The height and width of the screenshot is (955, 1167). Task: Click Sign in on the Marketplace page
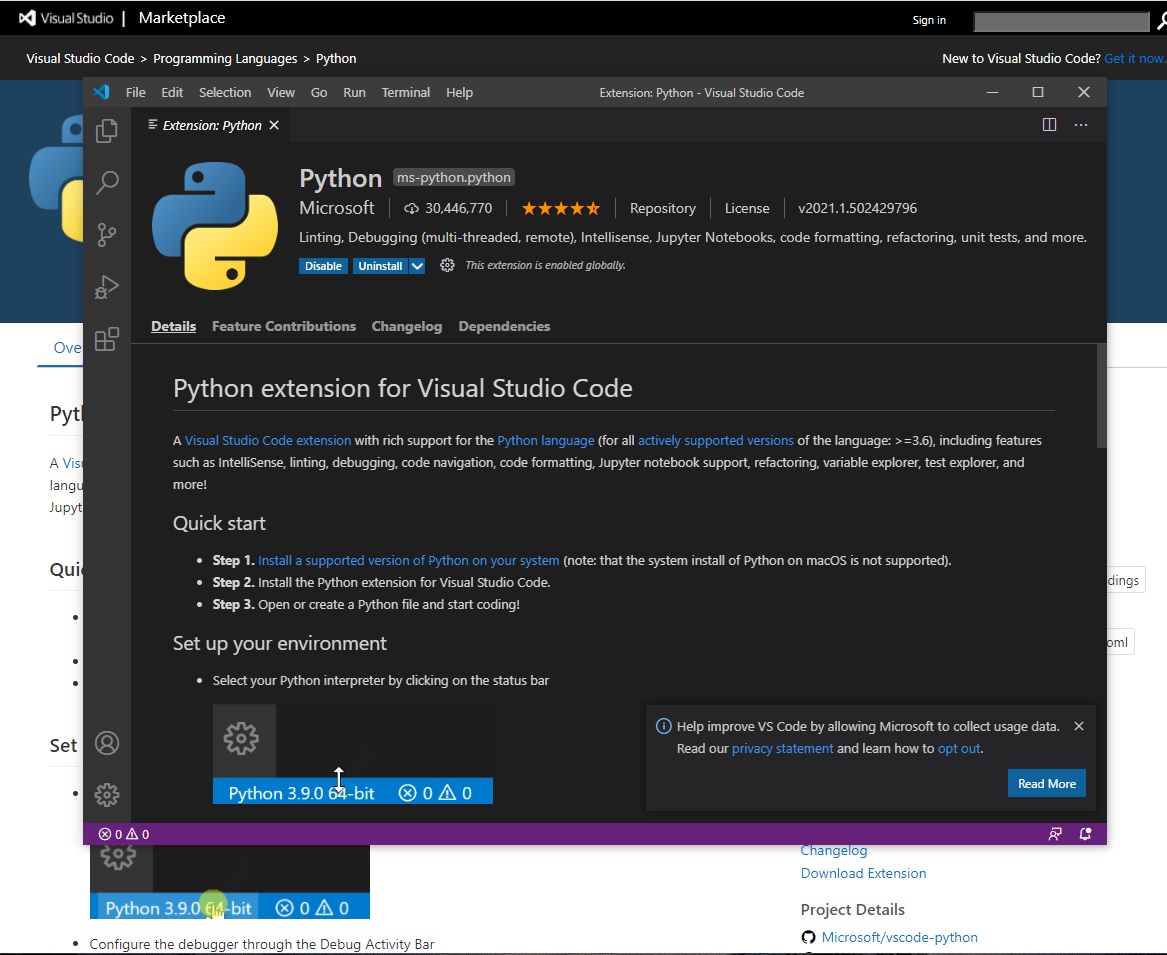click(929, 20)
